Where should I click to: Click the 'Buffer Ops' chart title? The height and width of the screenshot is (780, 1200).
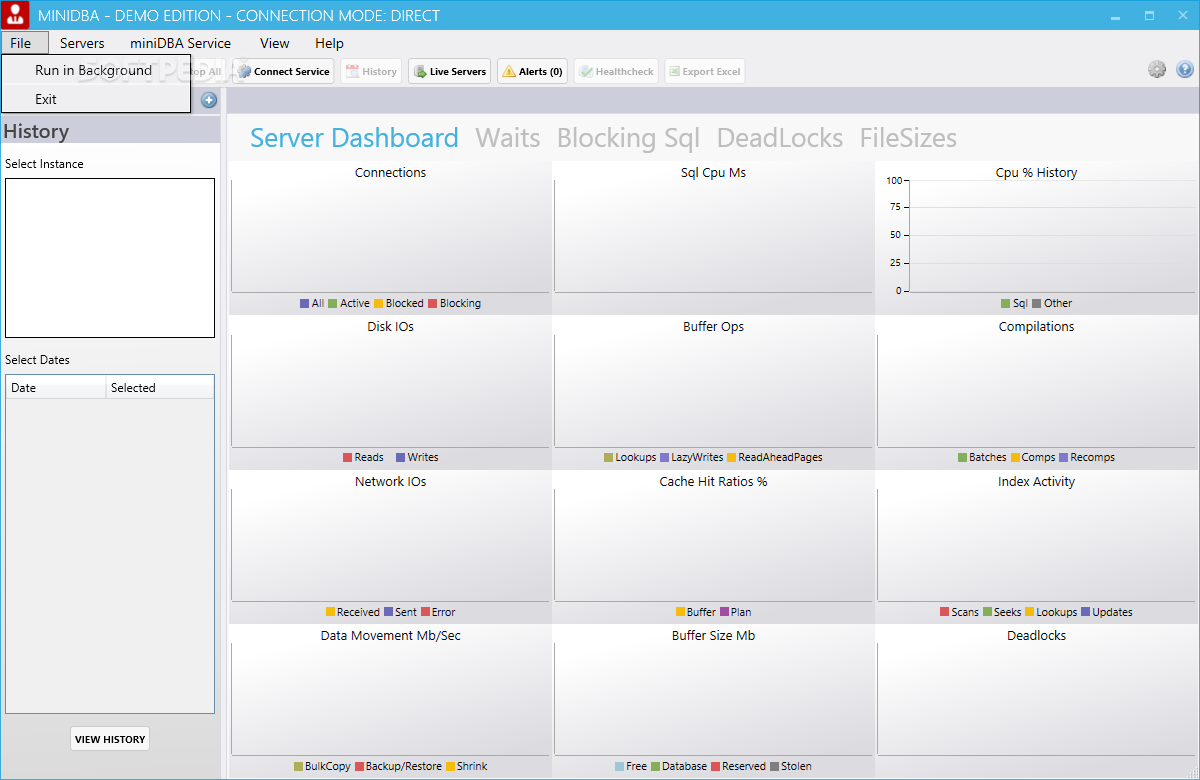713,327
